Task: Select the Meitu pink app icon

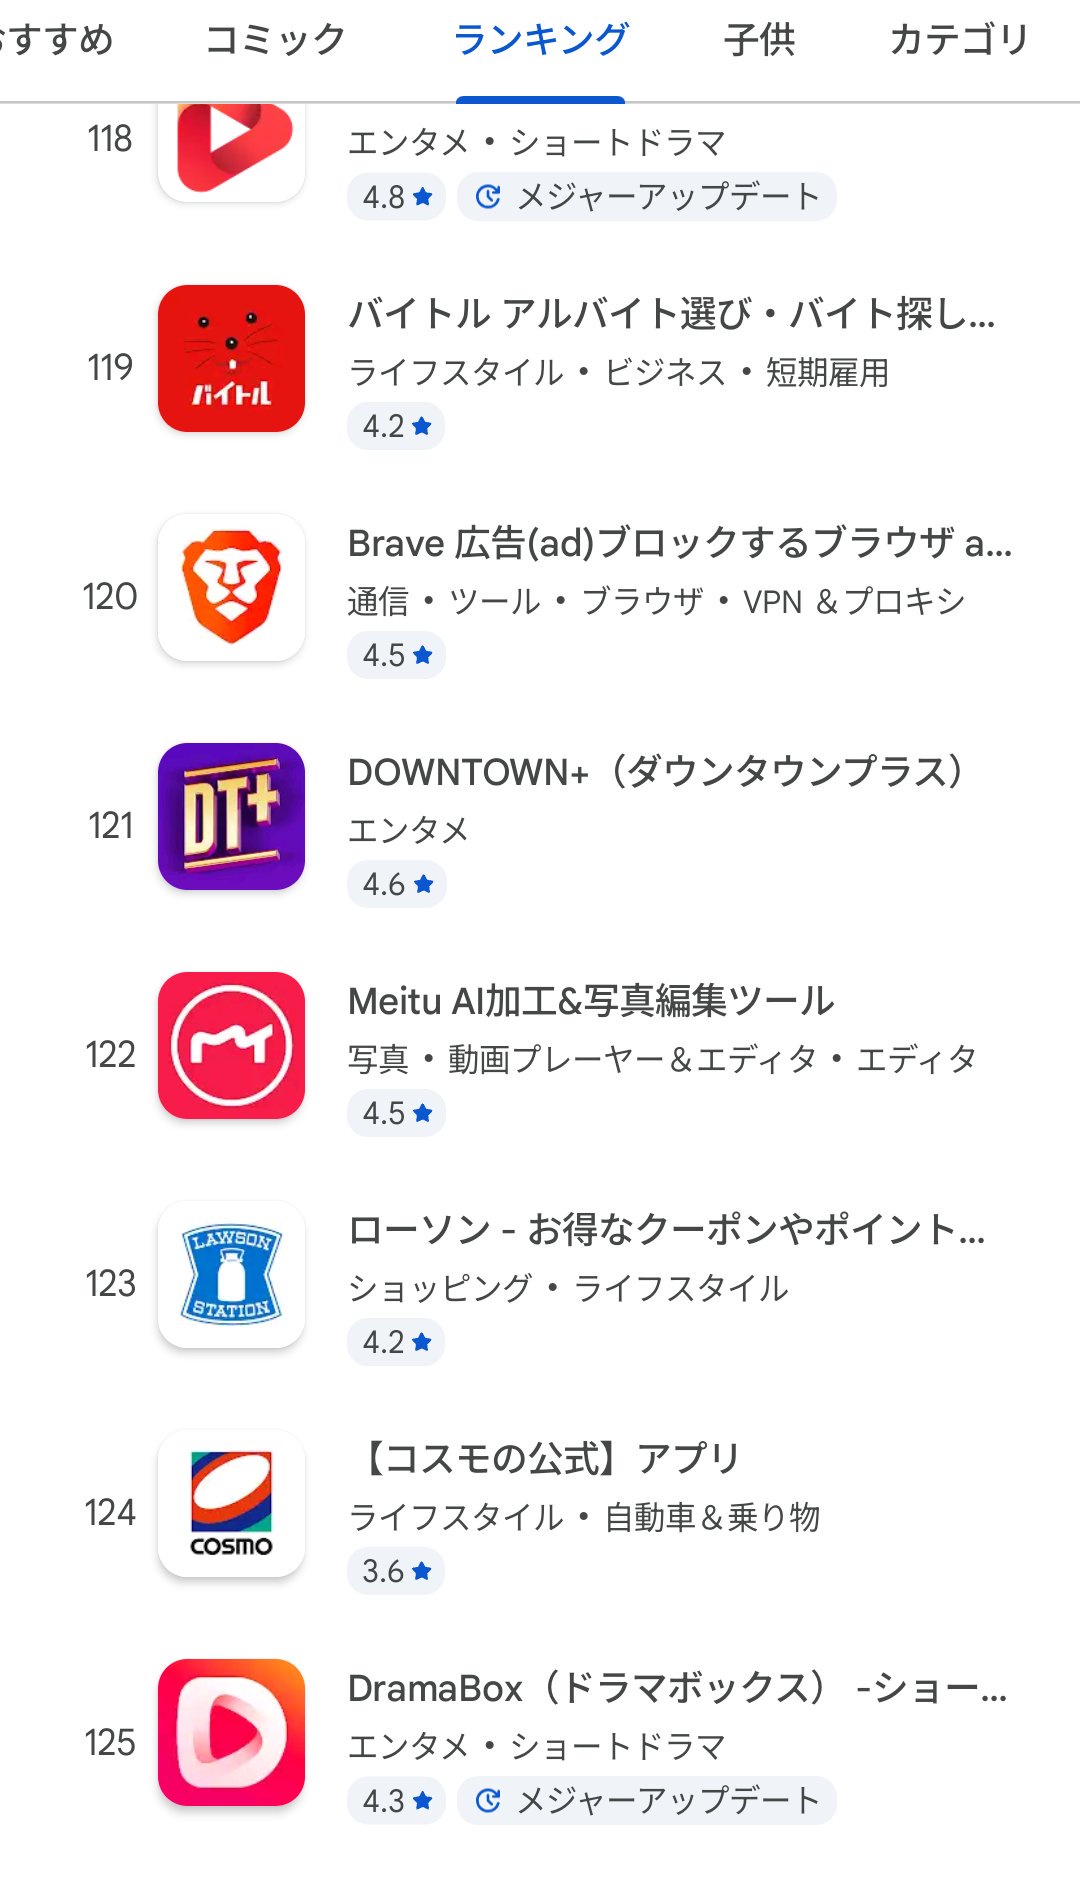Action: (x=231, y=1045)
